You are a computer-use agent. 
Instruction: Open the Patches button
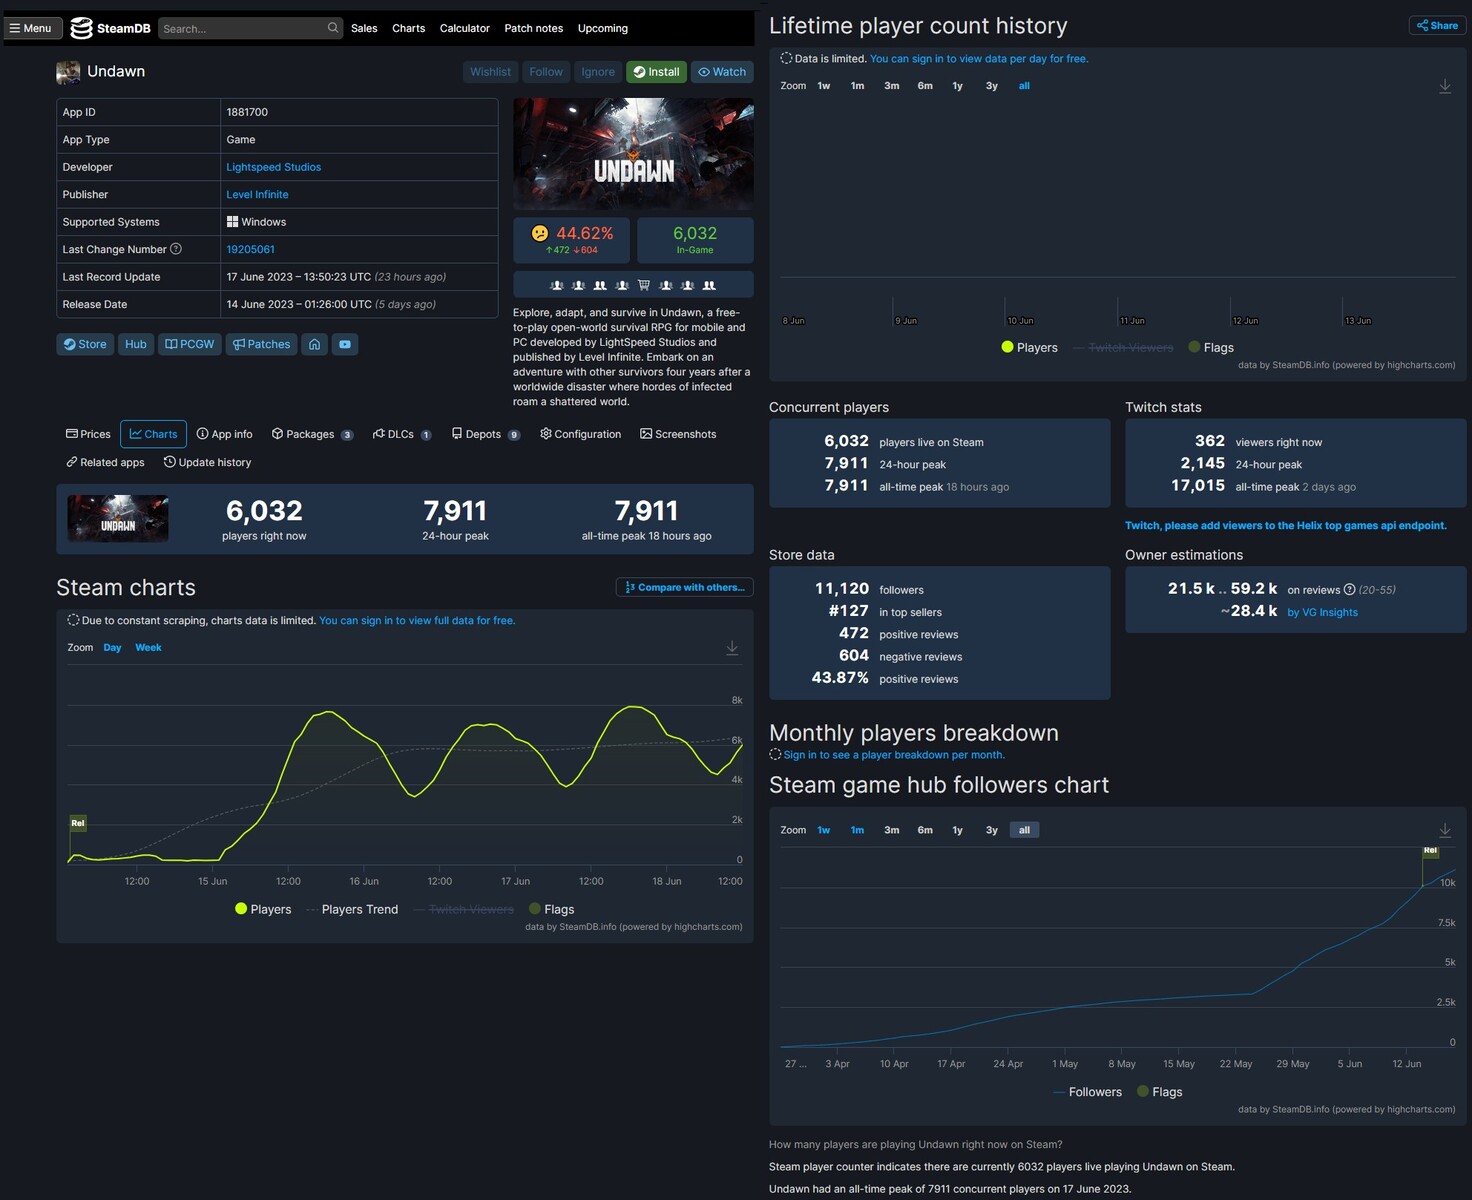point(261,344)
